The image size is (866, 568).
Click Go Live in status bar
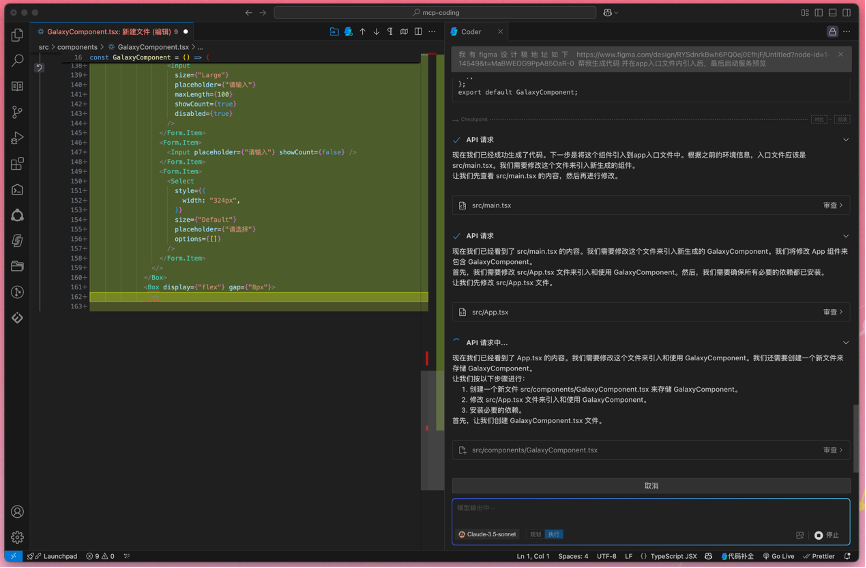pos(778,556)
